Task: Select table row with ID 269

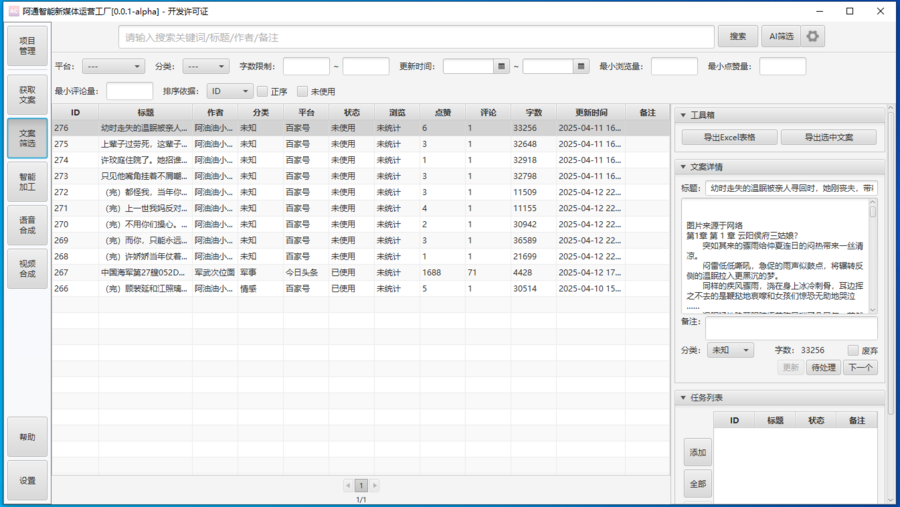Action: click(x=361, y=241)
